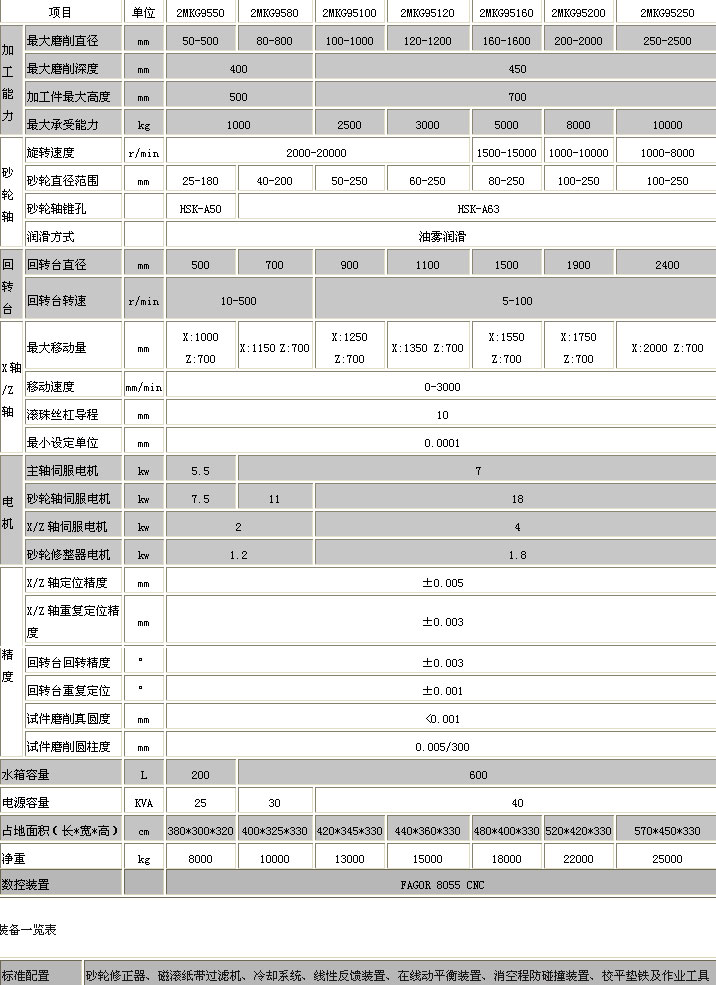Click the FAGOR 8055 CNC cell
The width and height of the screenshot is (716, 985).
pos(441,885)
